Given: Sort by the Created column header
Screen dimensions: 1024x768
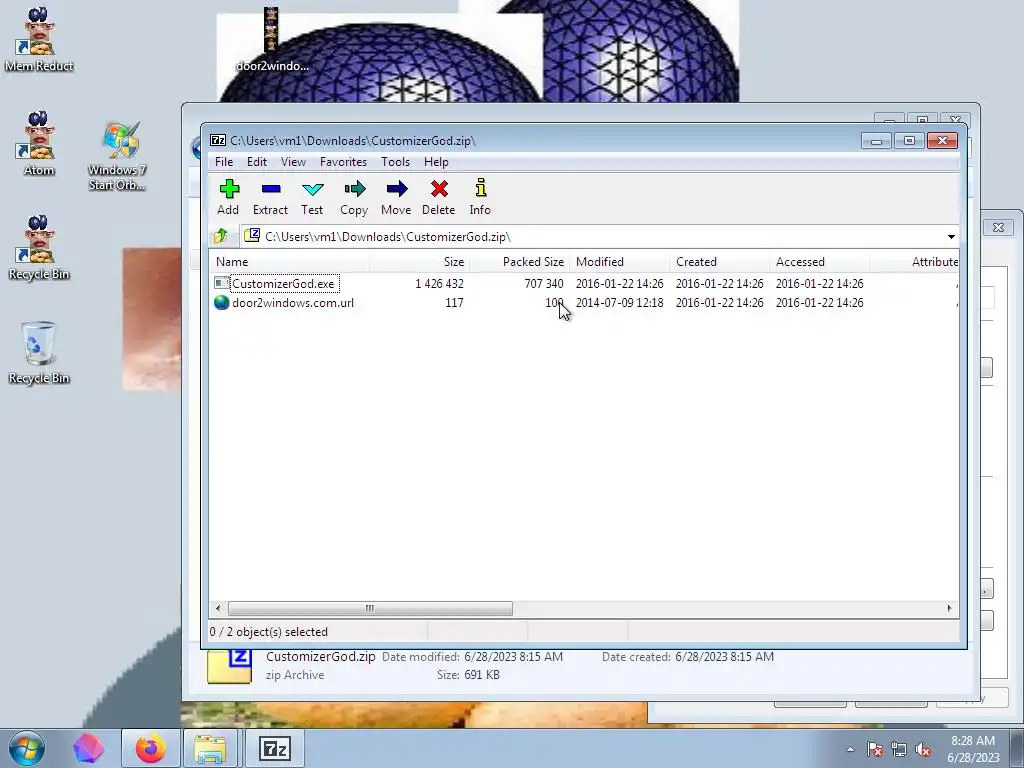Looking at the screenshot, I should click(x=719, y=262).
